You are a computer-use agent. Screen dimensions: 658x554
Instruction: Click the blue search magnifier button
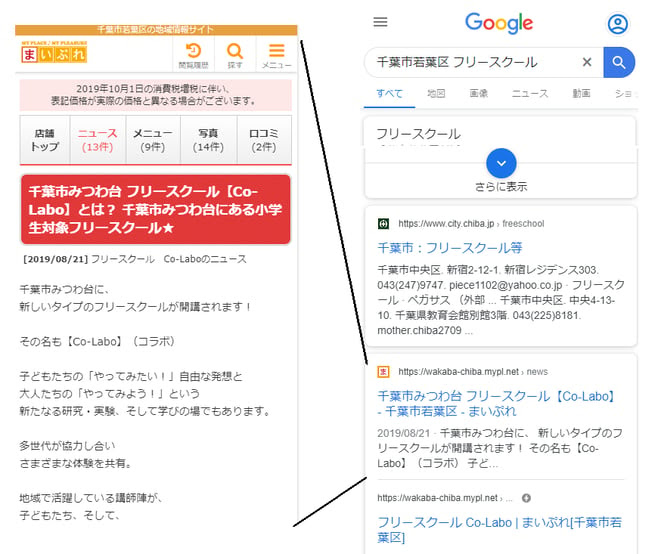[x=619, y=63]
